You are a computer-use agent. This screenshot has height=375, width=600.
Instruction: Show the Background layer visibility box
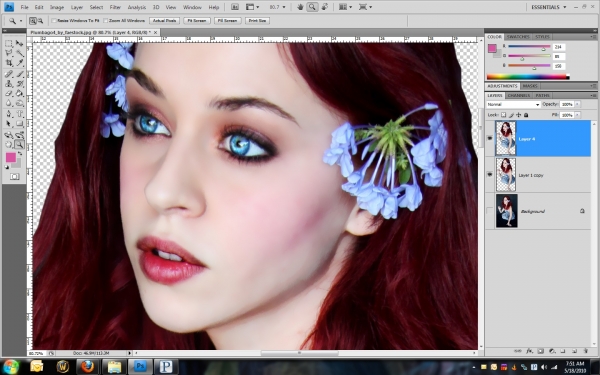pos(489,211)
